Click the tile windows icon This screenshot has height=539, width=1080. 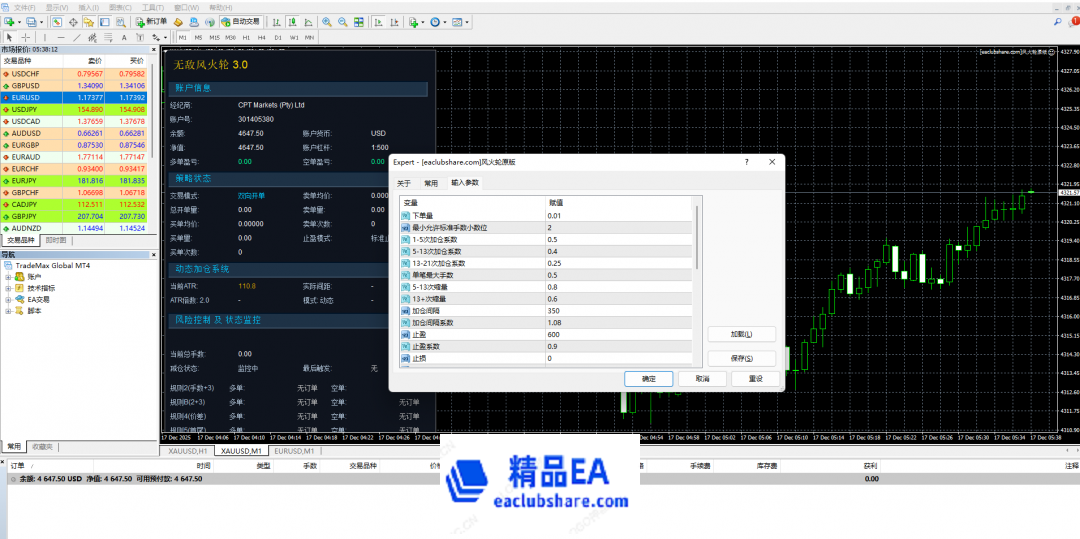tap(361, 21)
